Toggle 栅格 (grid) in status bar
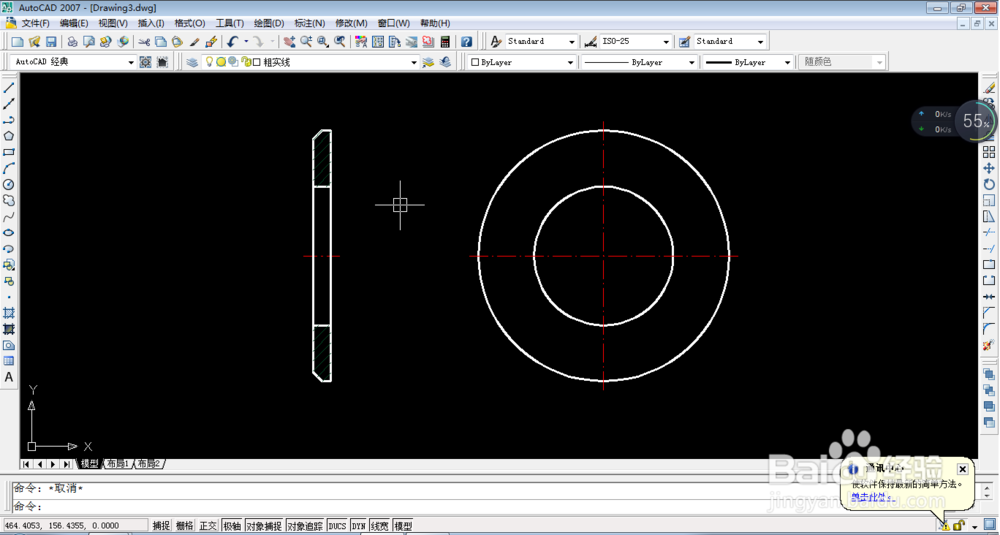This screenshot has width=1000, height=535. pos(185,526)
